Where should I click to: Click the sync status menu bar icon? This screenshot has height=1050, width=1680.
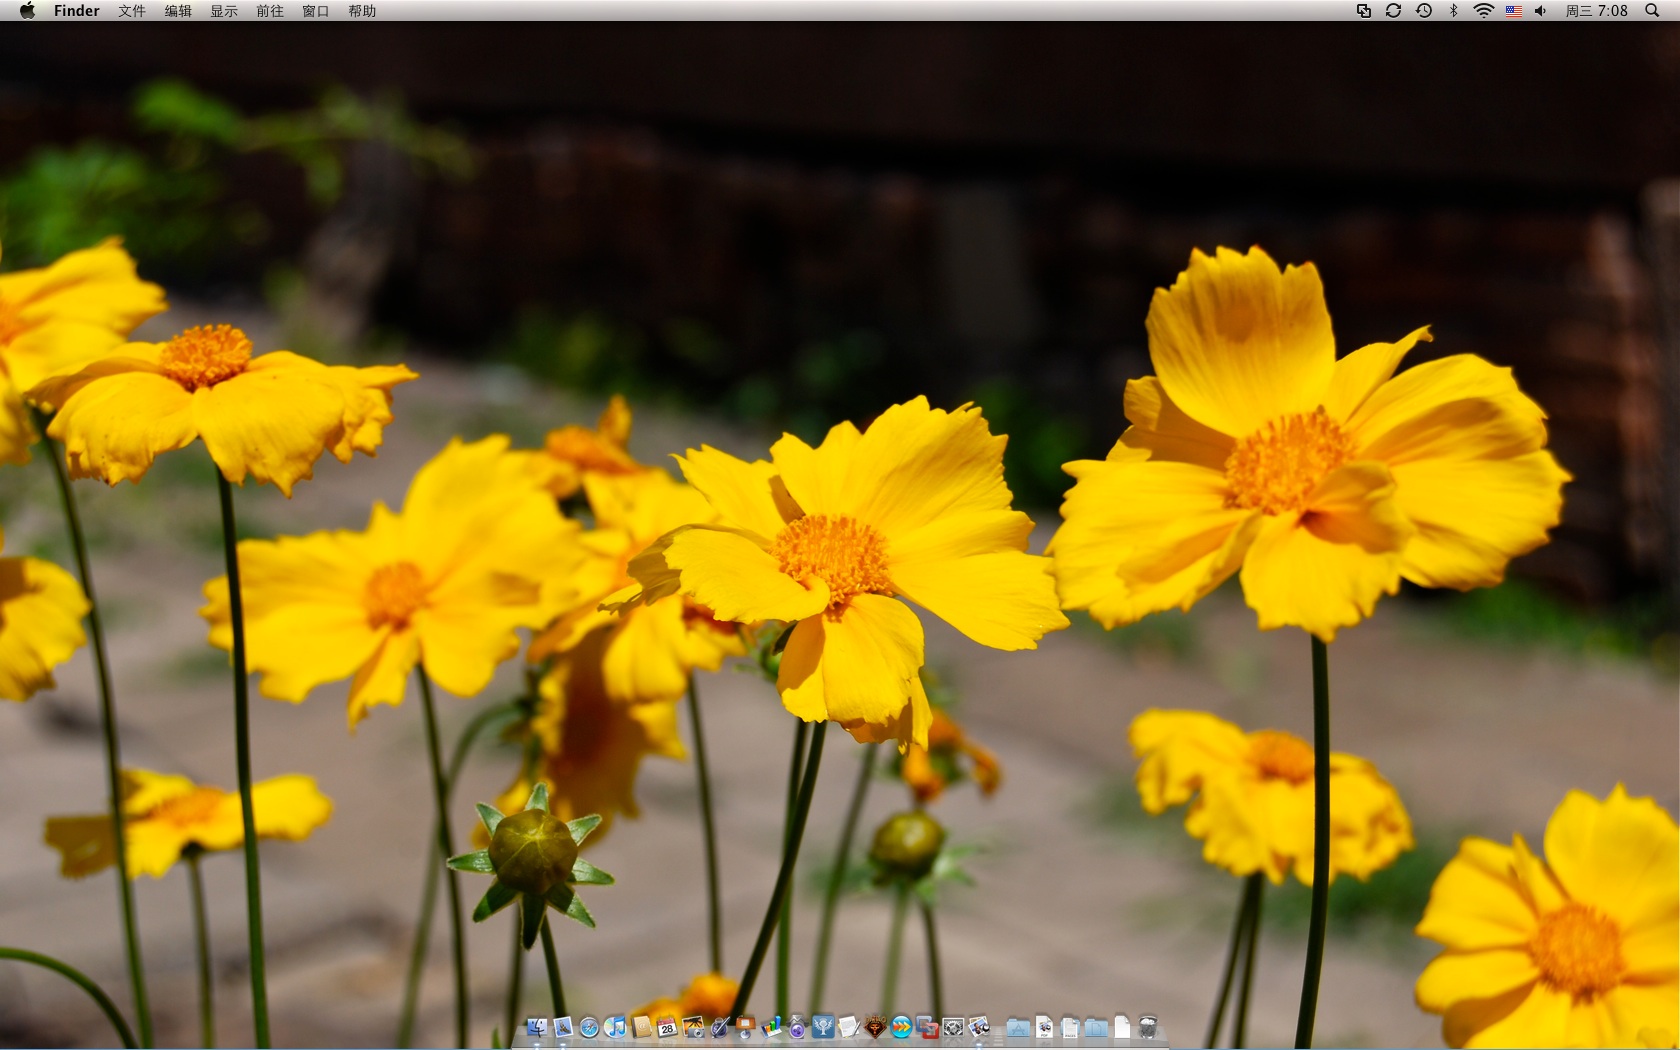[1393, 11]
